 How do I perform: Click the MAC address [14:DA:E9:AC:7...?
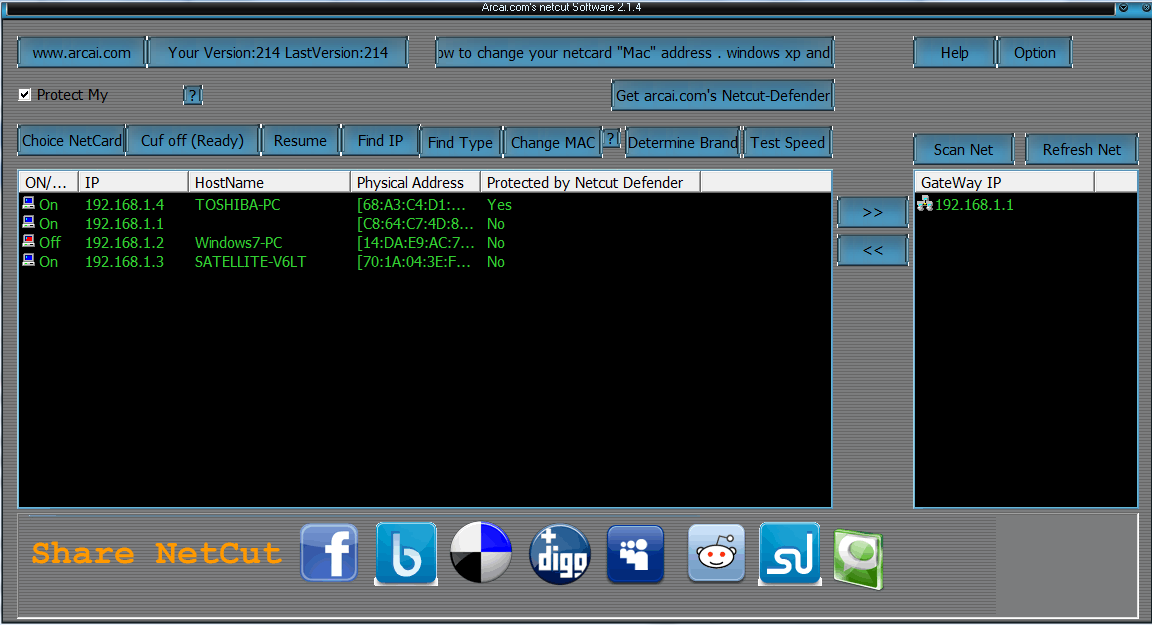(415, 243)
